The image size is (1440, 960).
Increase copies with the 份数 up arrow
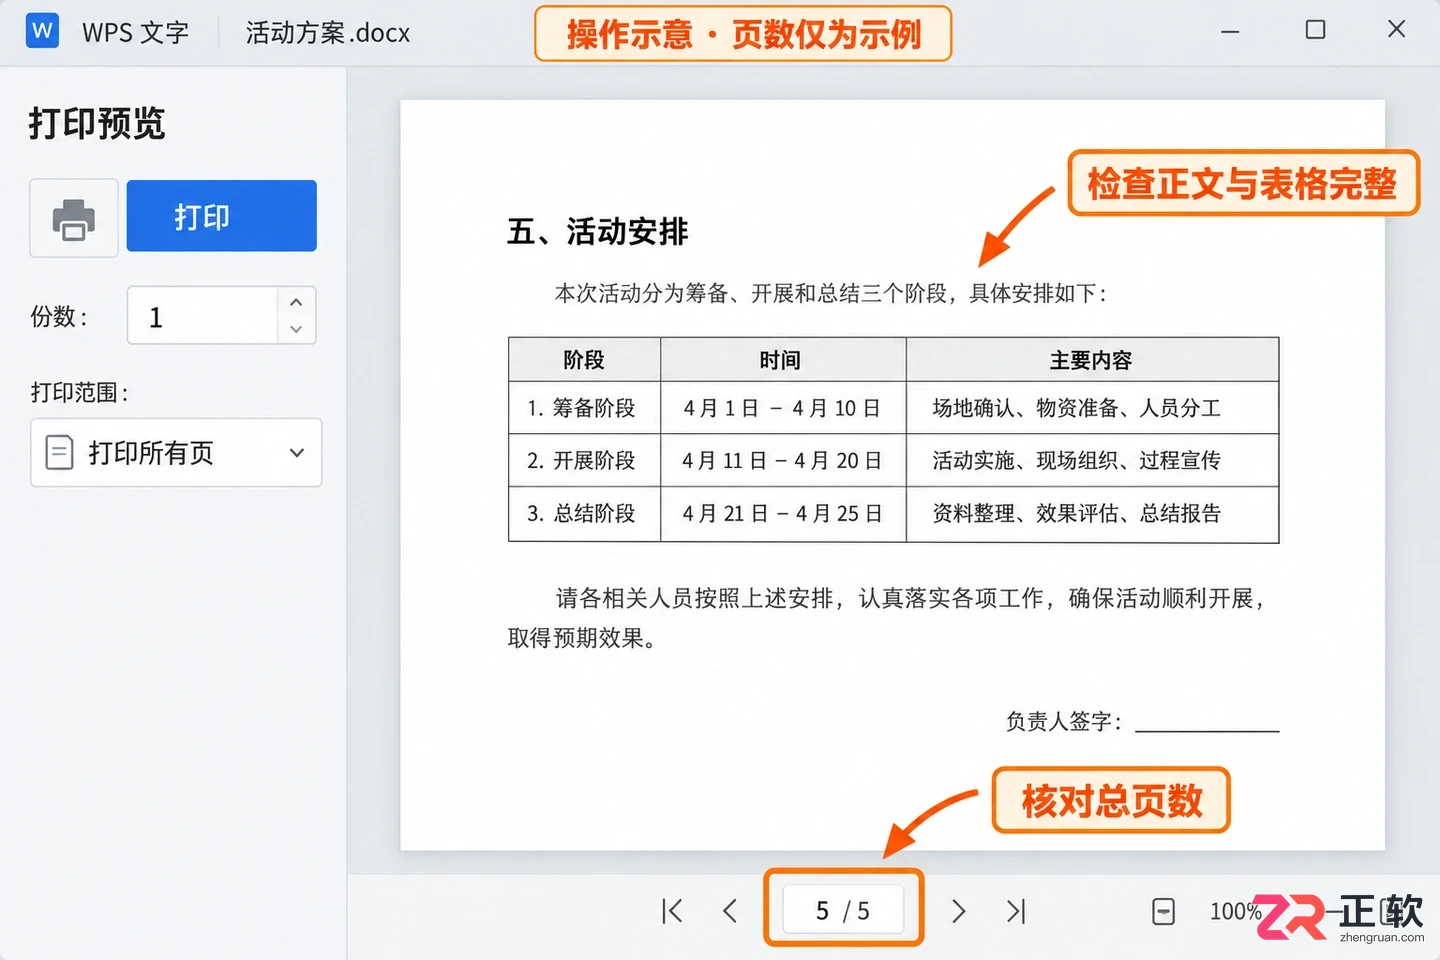(x=296, y=302)
